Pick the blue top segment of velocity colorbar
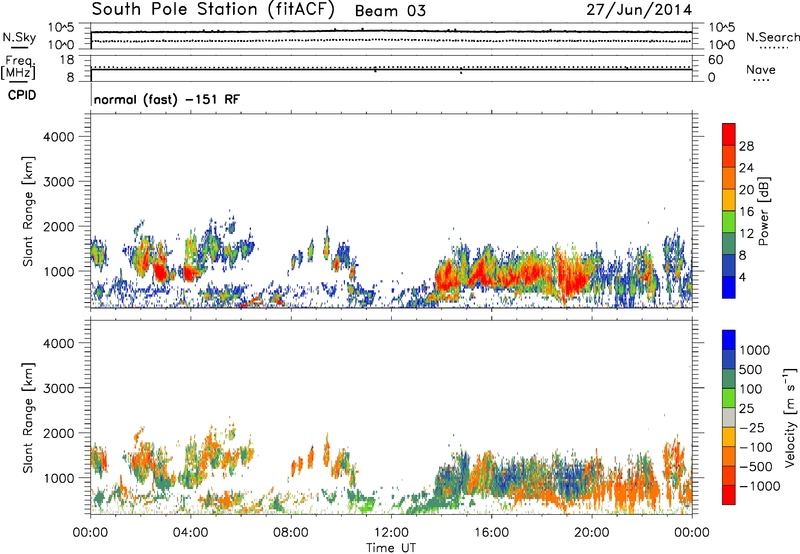 (729, 340)
